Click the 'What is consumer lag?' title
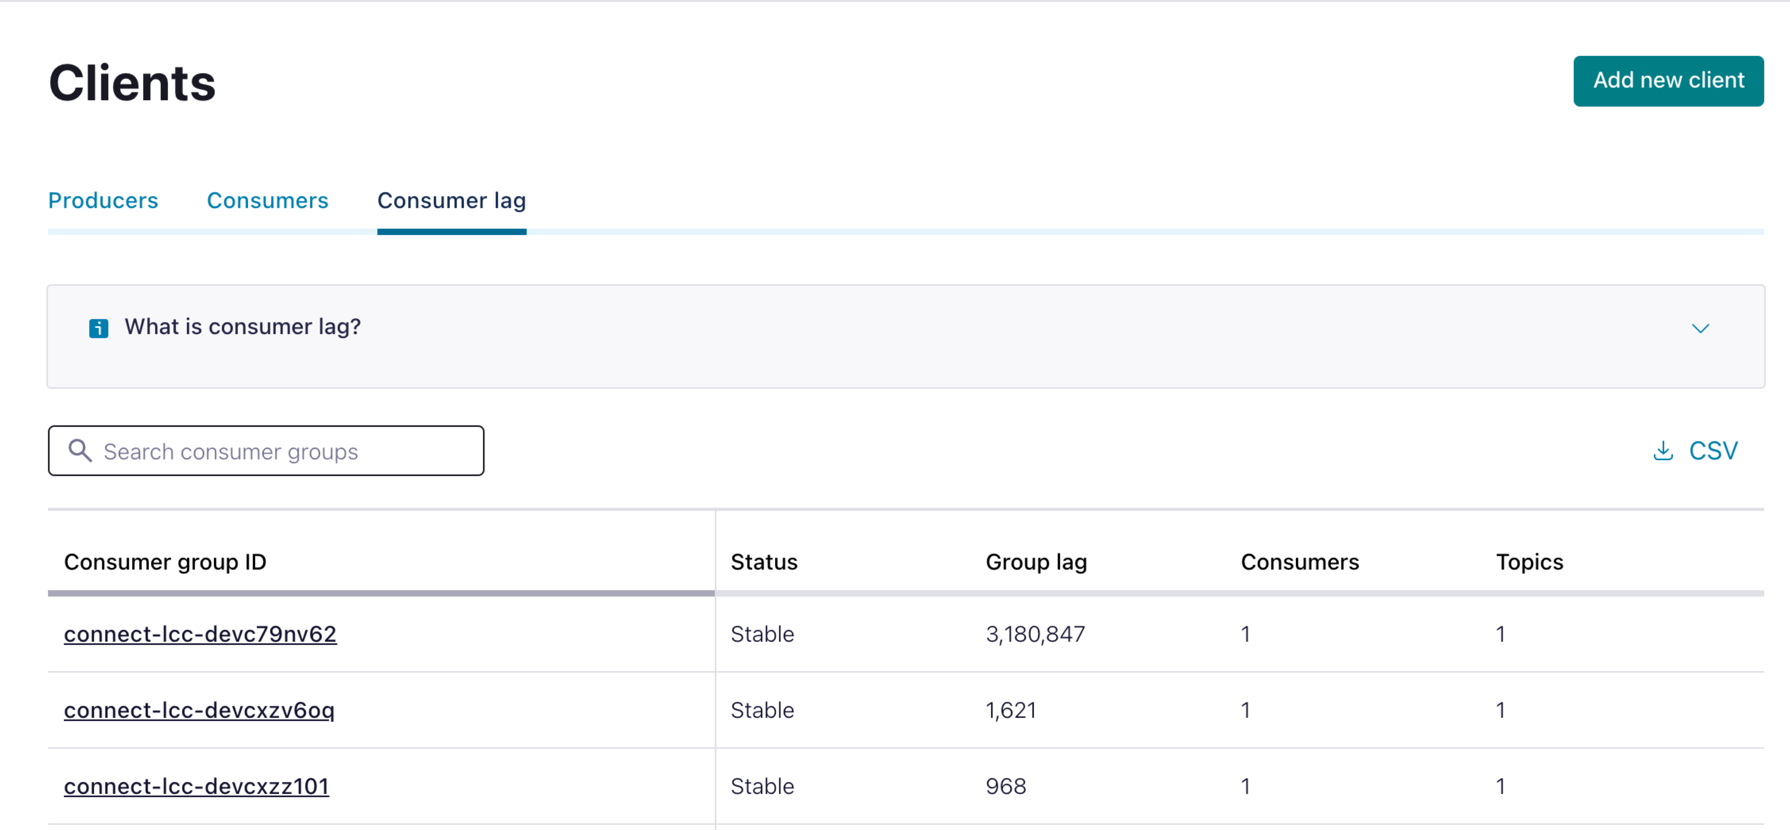 pyautogui.click(x=242, y=327)
